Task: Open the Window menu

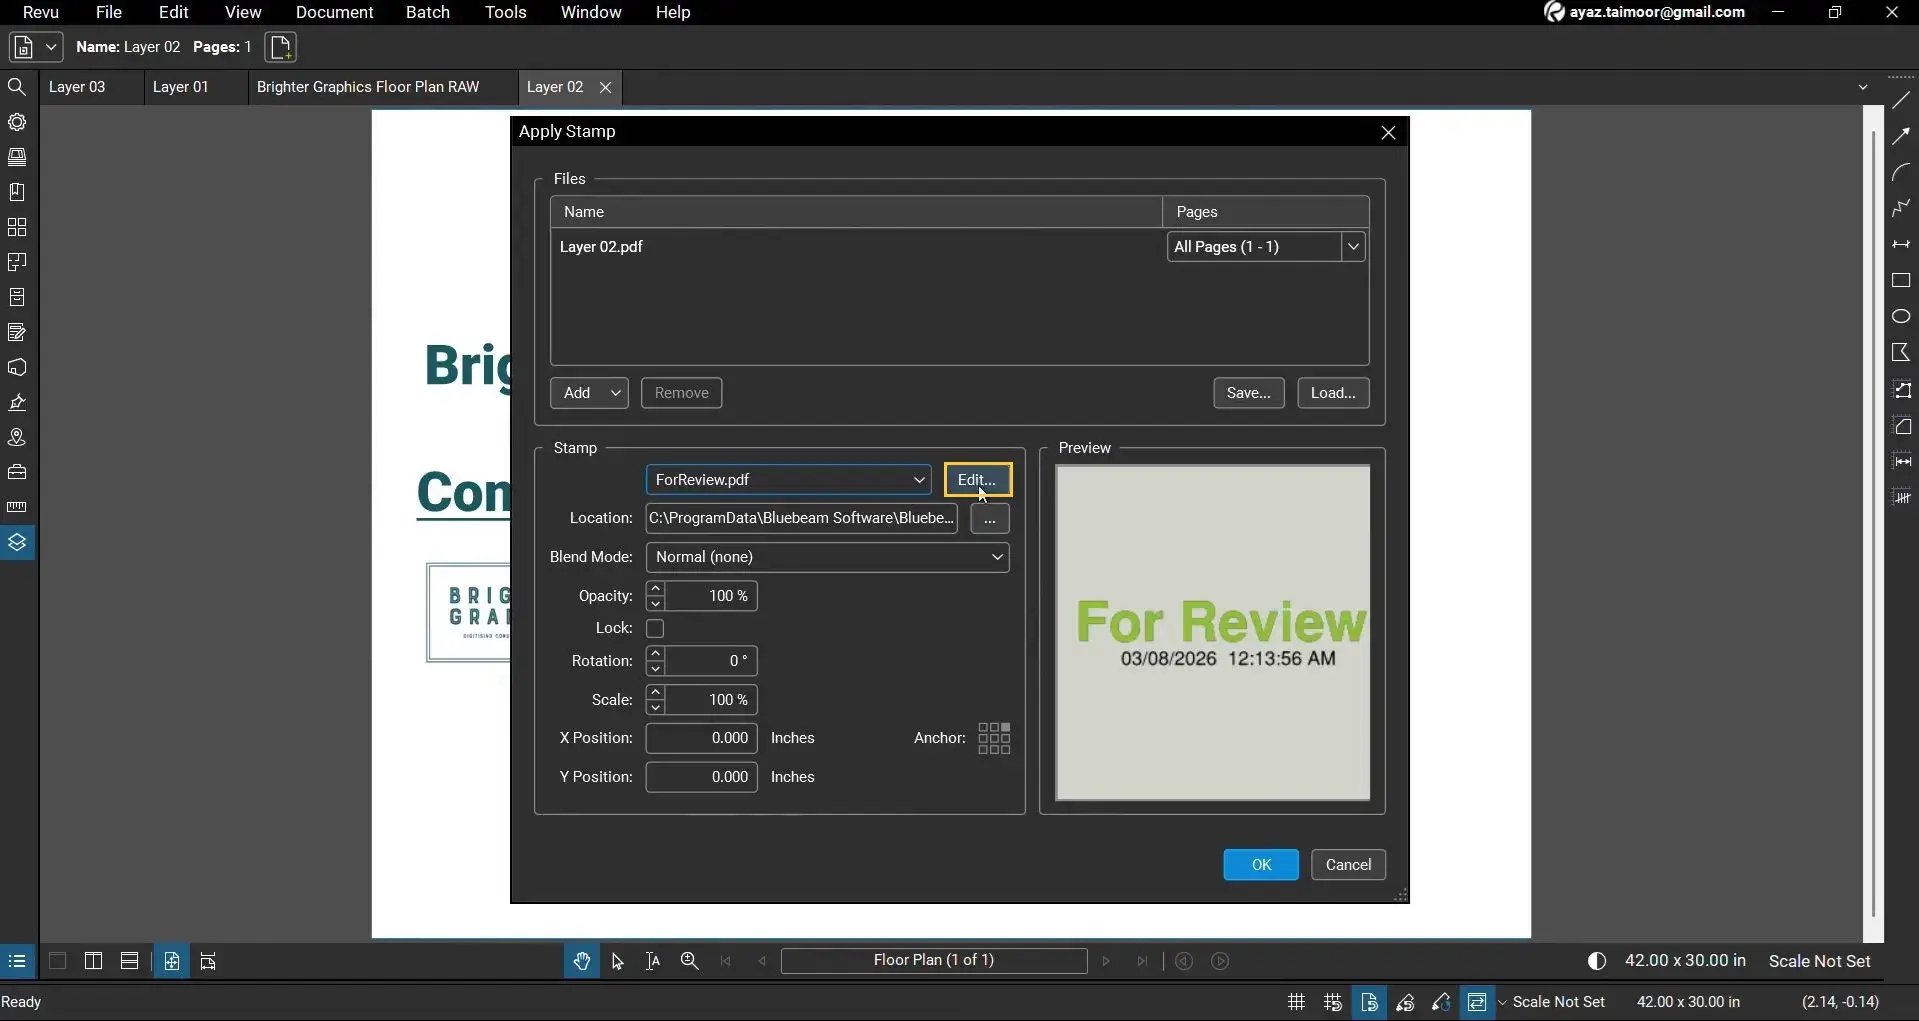Action: tap(590, 12)
